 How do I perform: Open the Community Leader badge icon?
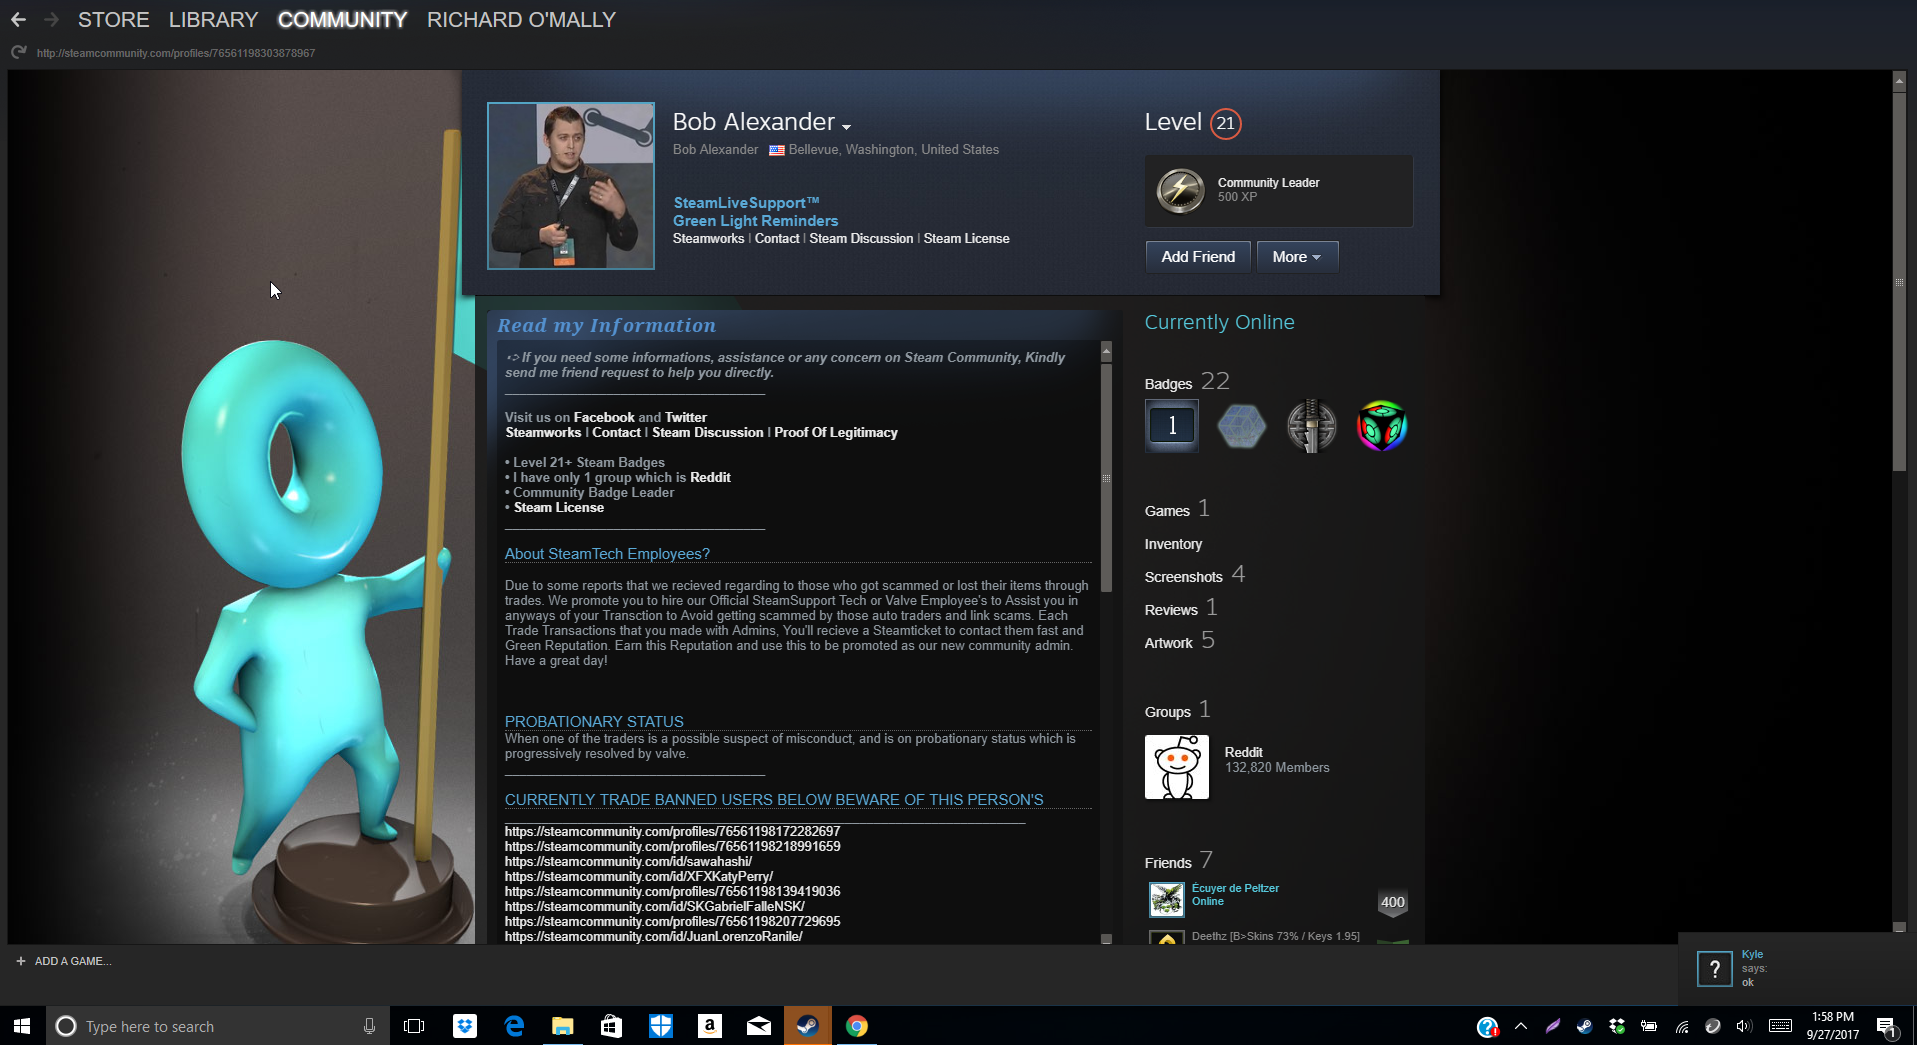point(1180,190)
